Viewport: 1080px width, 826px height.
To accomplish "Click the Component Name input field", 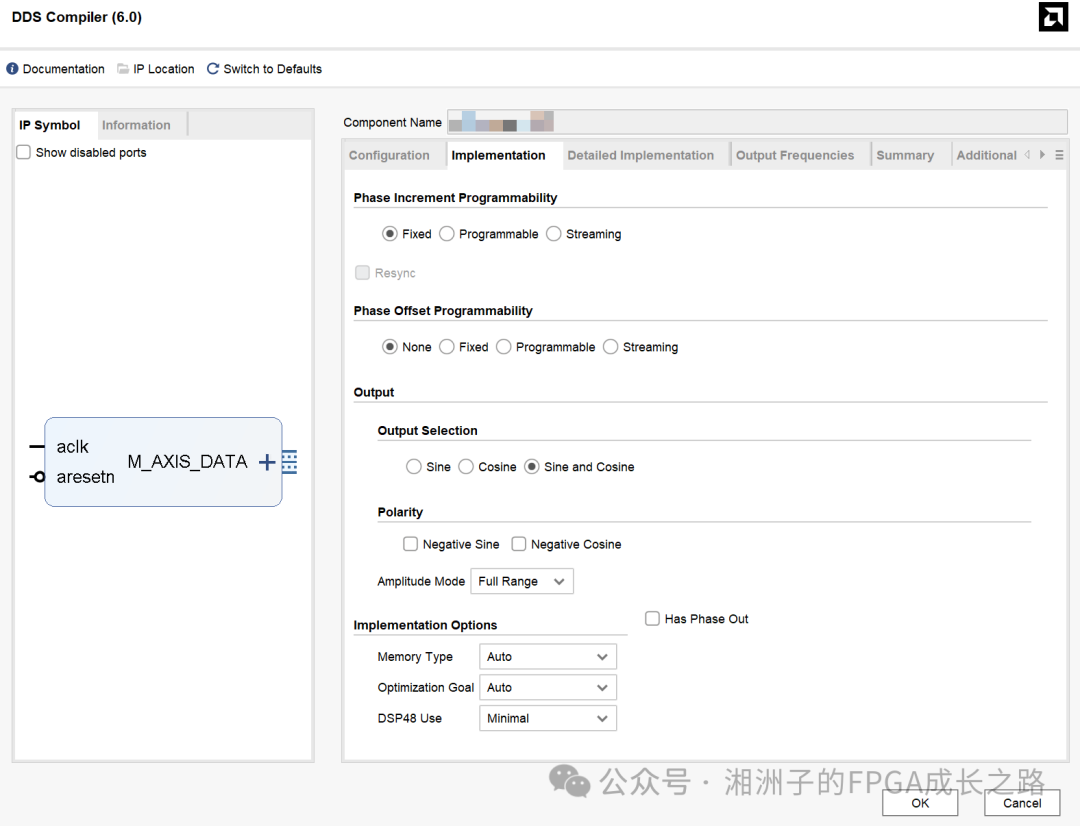I will coord(757,122).
